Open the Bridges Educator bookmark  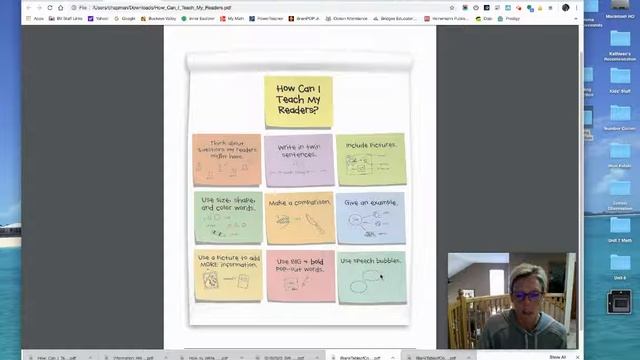(395, 19)
